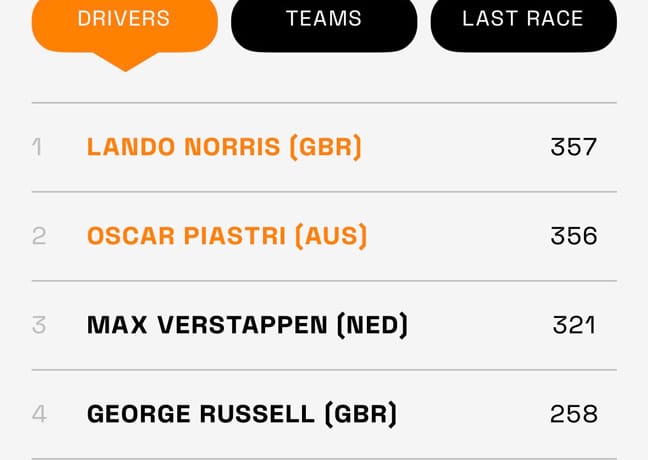This screenshot has height=460, width=648.
Task: Click Norris's 357 points value
Action: (x=574, y=147)
